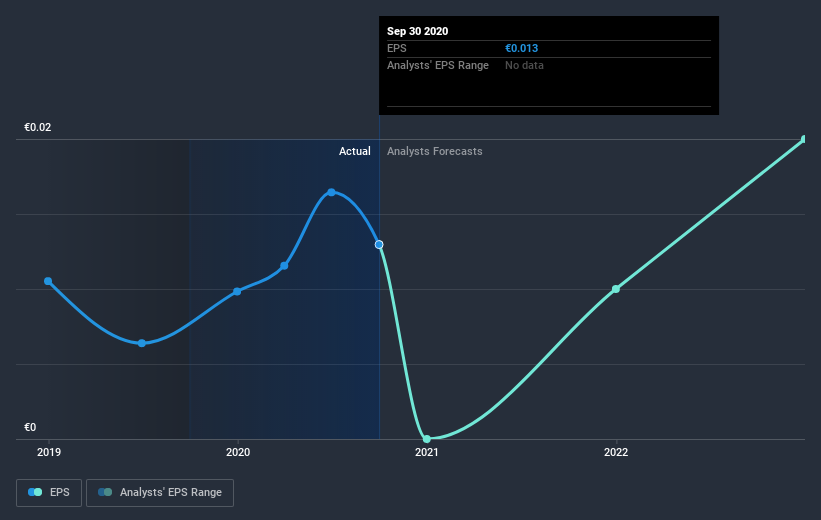
Task: Click the €0.02 y-axis label
Action: point(38,127)
